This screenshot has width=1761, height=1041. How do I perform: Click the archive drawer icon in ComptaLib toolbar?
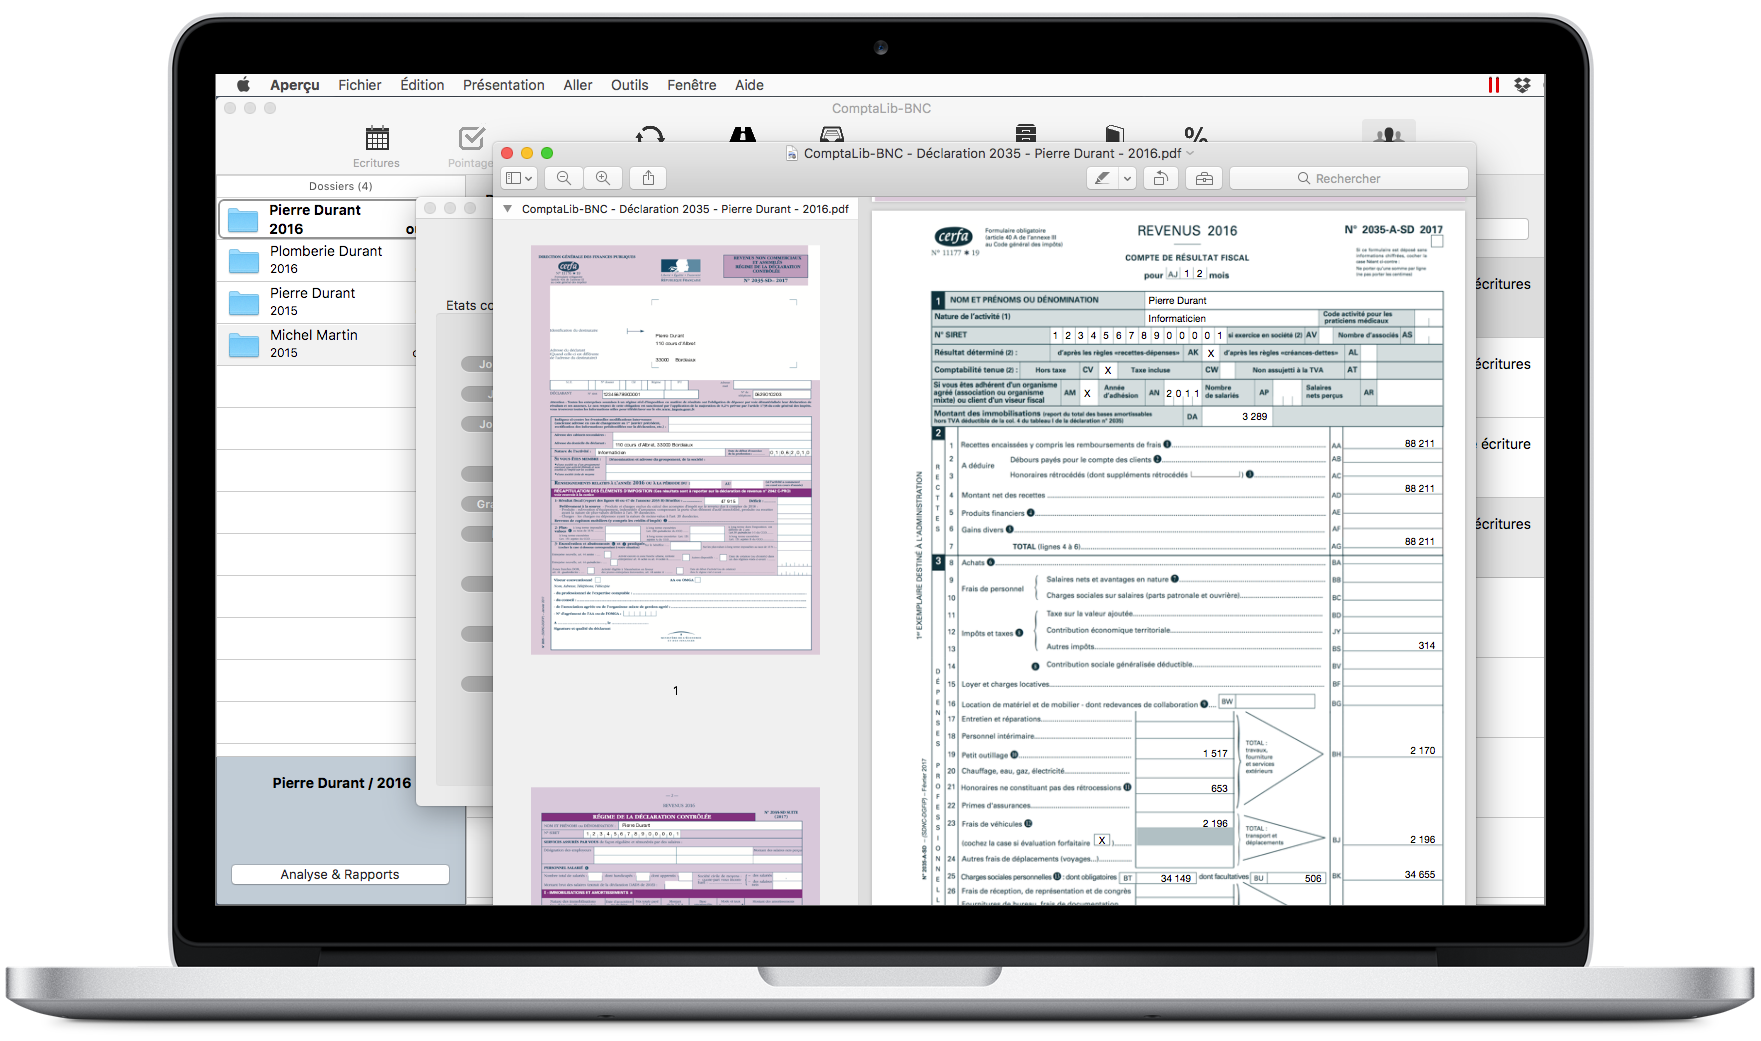pyautogui.click(x=1025, y=133)
